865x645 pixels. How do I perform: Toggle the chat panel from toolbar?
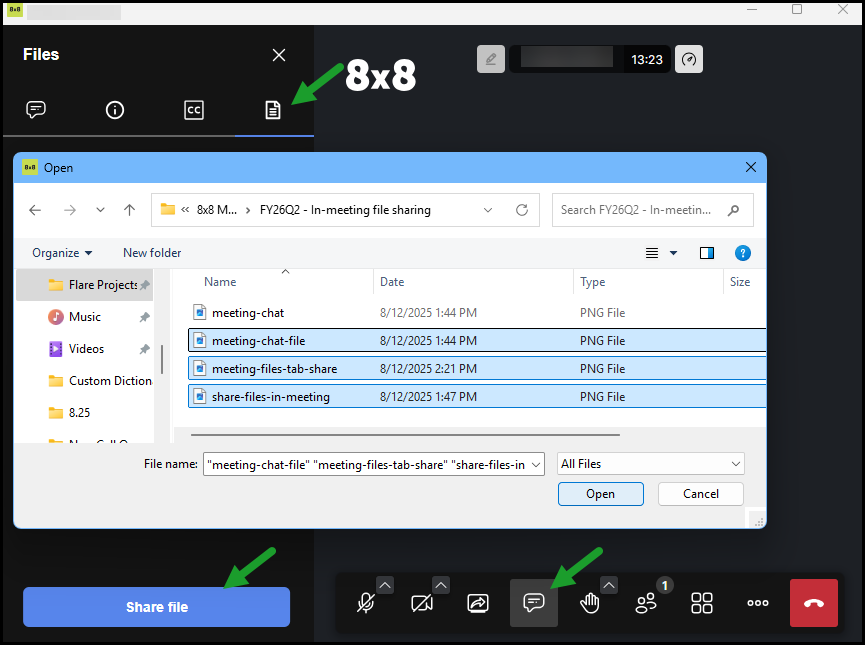pyautogui.click(x=534, y=603)
